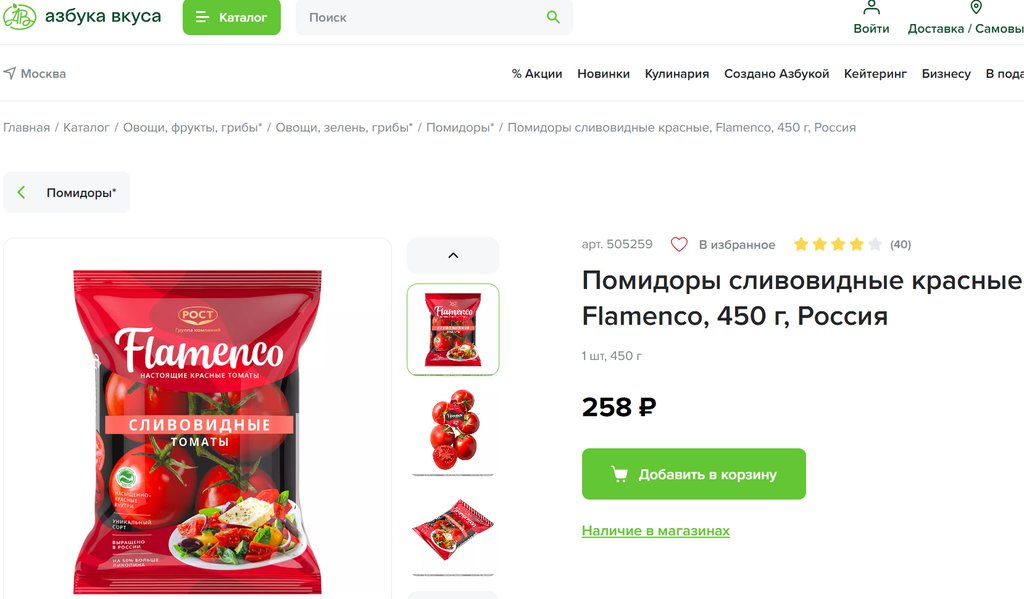Click the delivery location pin icon
The height and width of the screenshot is (599, 1024).
click(976, 7)
